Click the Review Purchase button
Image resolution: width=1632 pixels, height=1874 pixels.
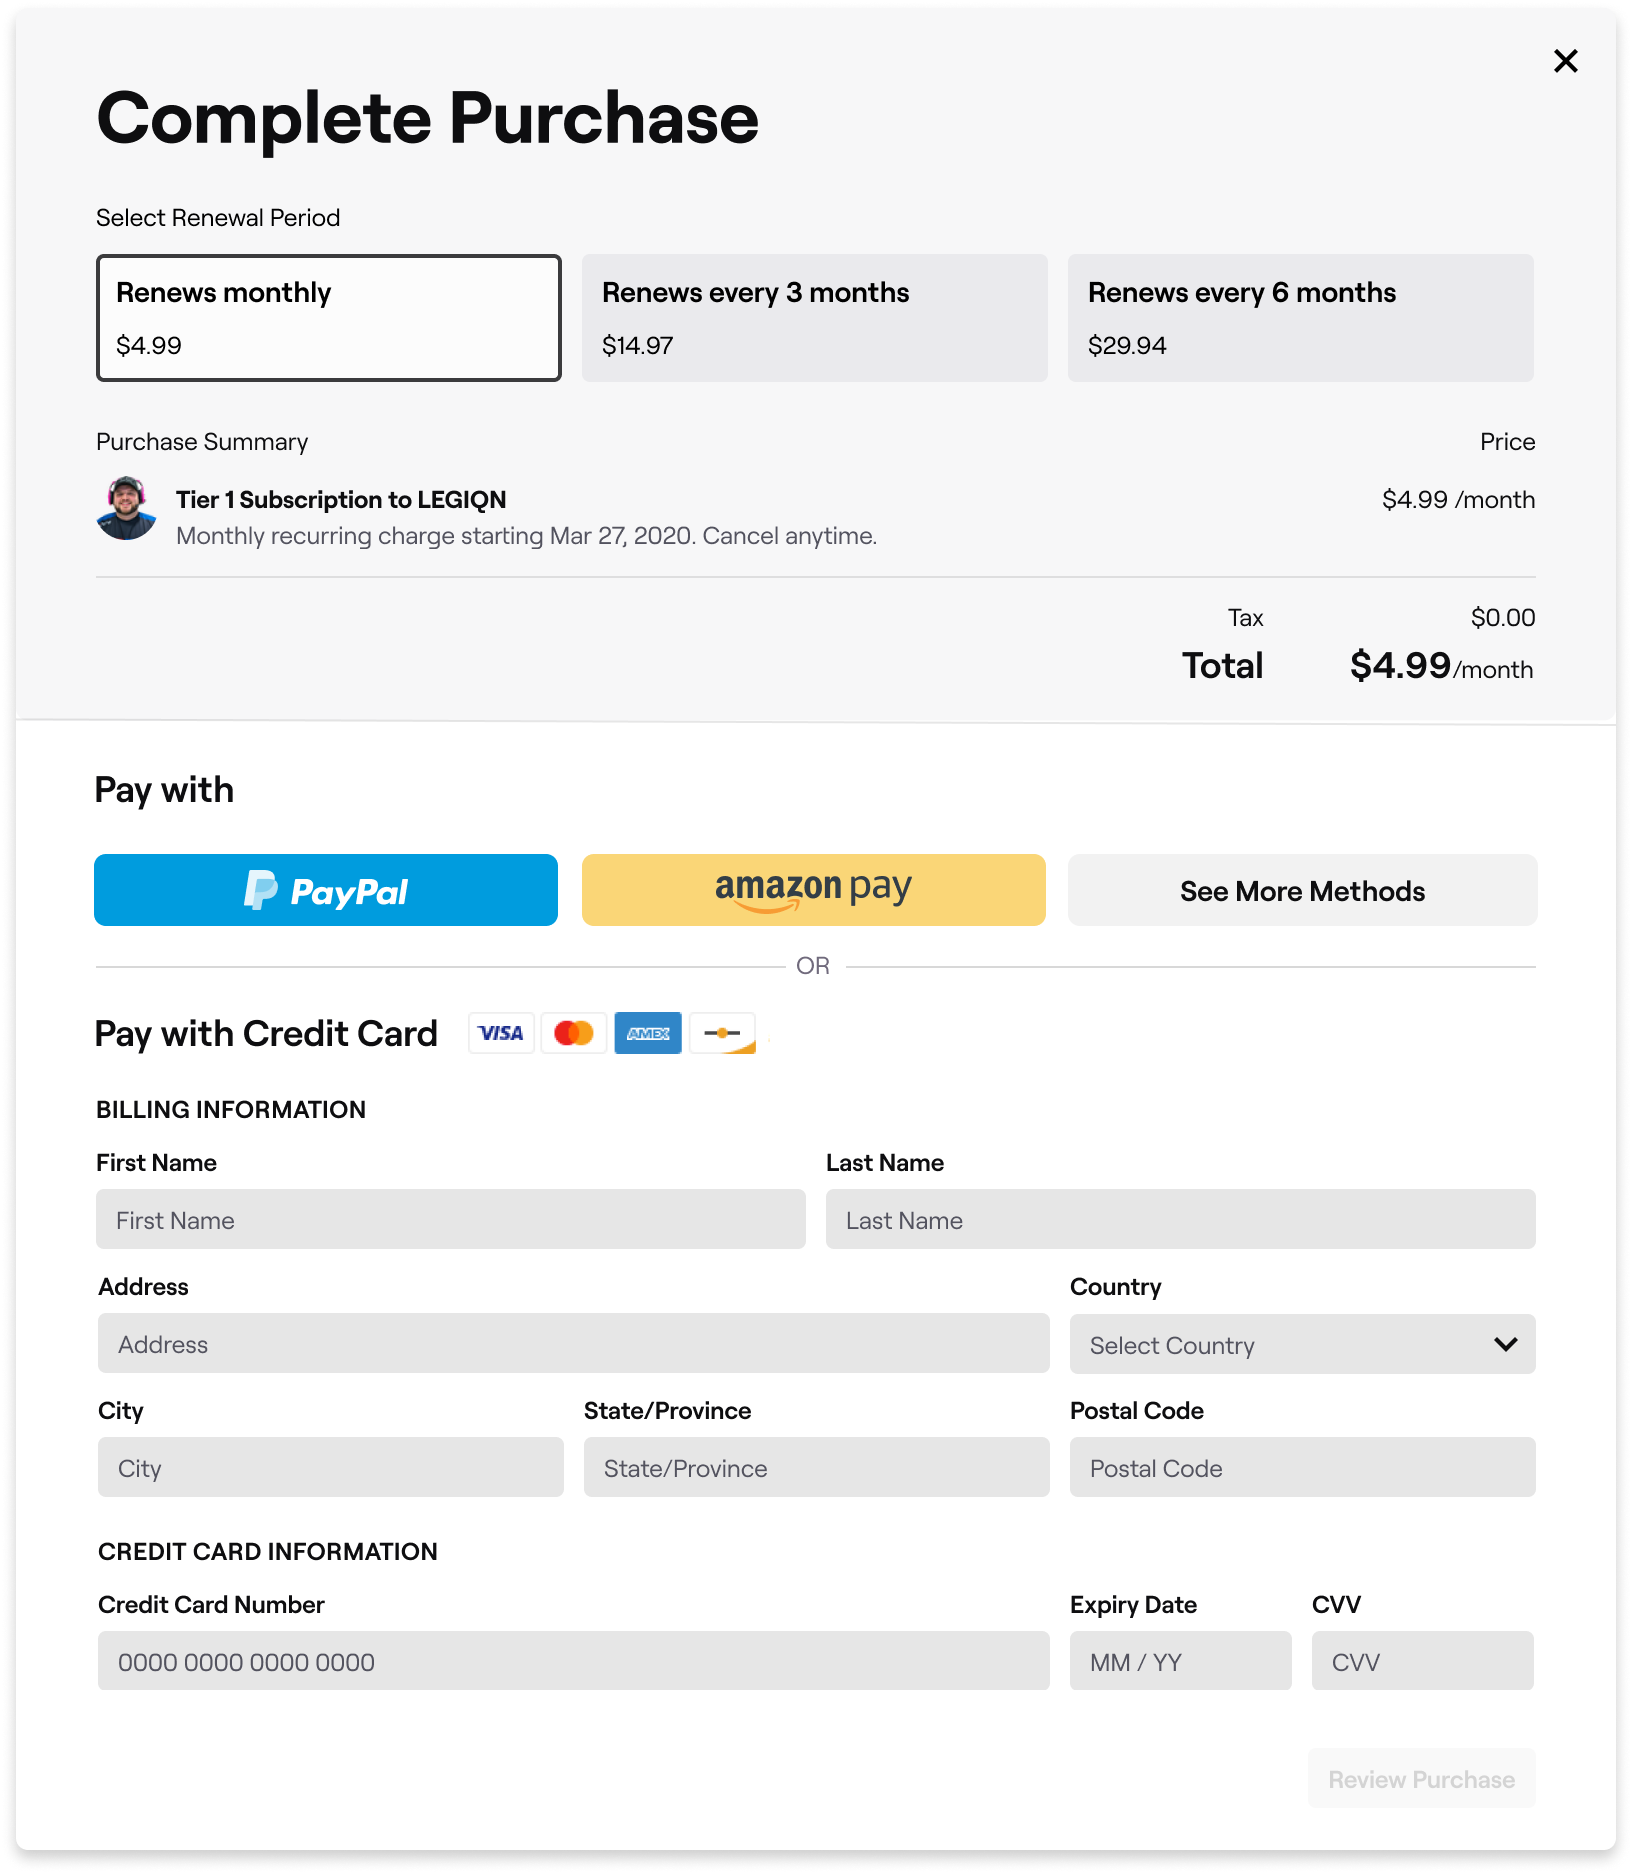(1421, 1779)
